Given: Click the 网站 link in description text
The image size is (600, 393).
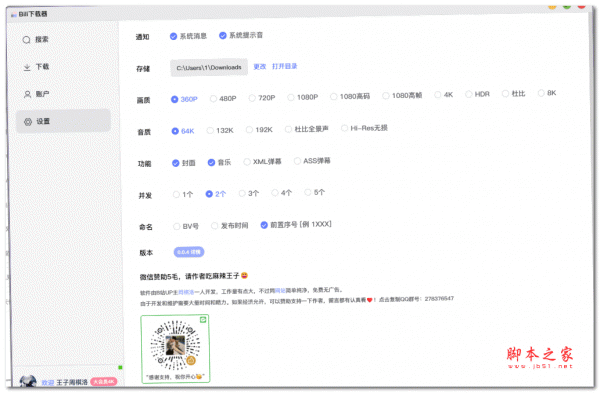Looking at the screenshot, I should (x=280, y=291).
